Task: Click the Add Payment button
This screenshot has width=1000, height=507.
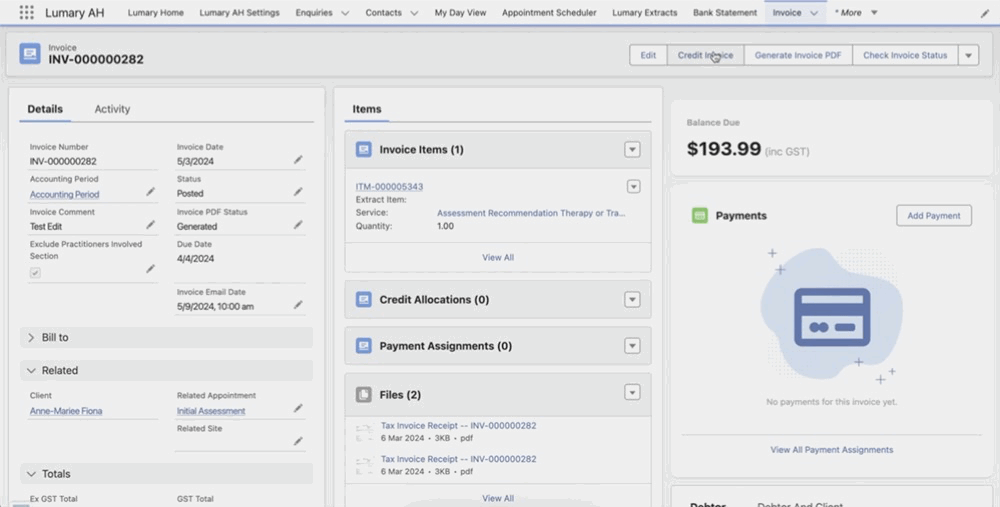Action: tap(933, 215)
